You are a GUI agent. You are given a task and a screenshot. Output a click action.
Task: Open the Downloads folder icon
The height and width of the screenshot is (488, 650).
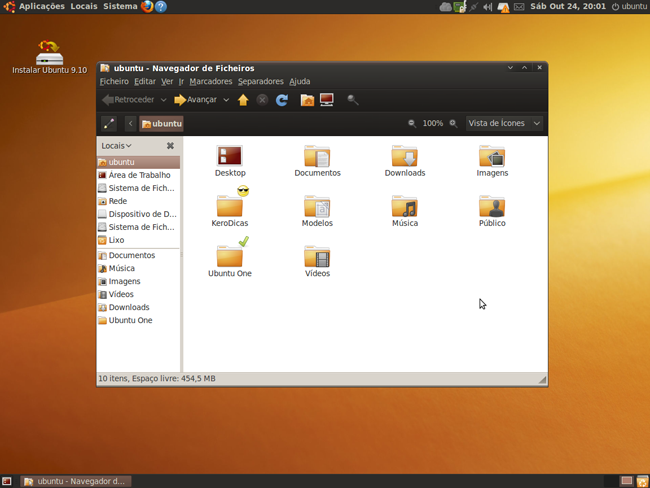pos(405,161)
